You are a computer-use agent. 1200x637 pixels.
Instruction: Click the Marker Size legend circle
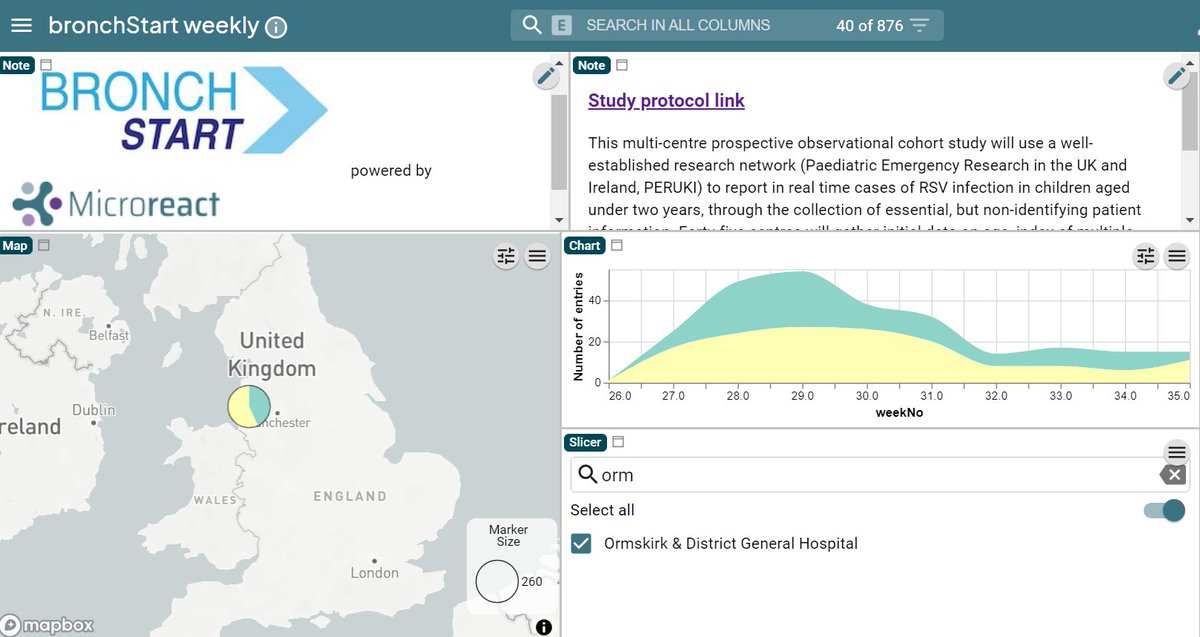(497, 581)
